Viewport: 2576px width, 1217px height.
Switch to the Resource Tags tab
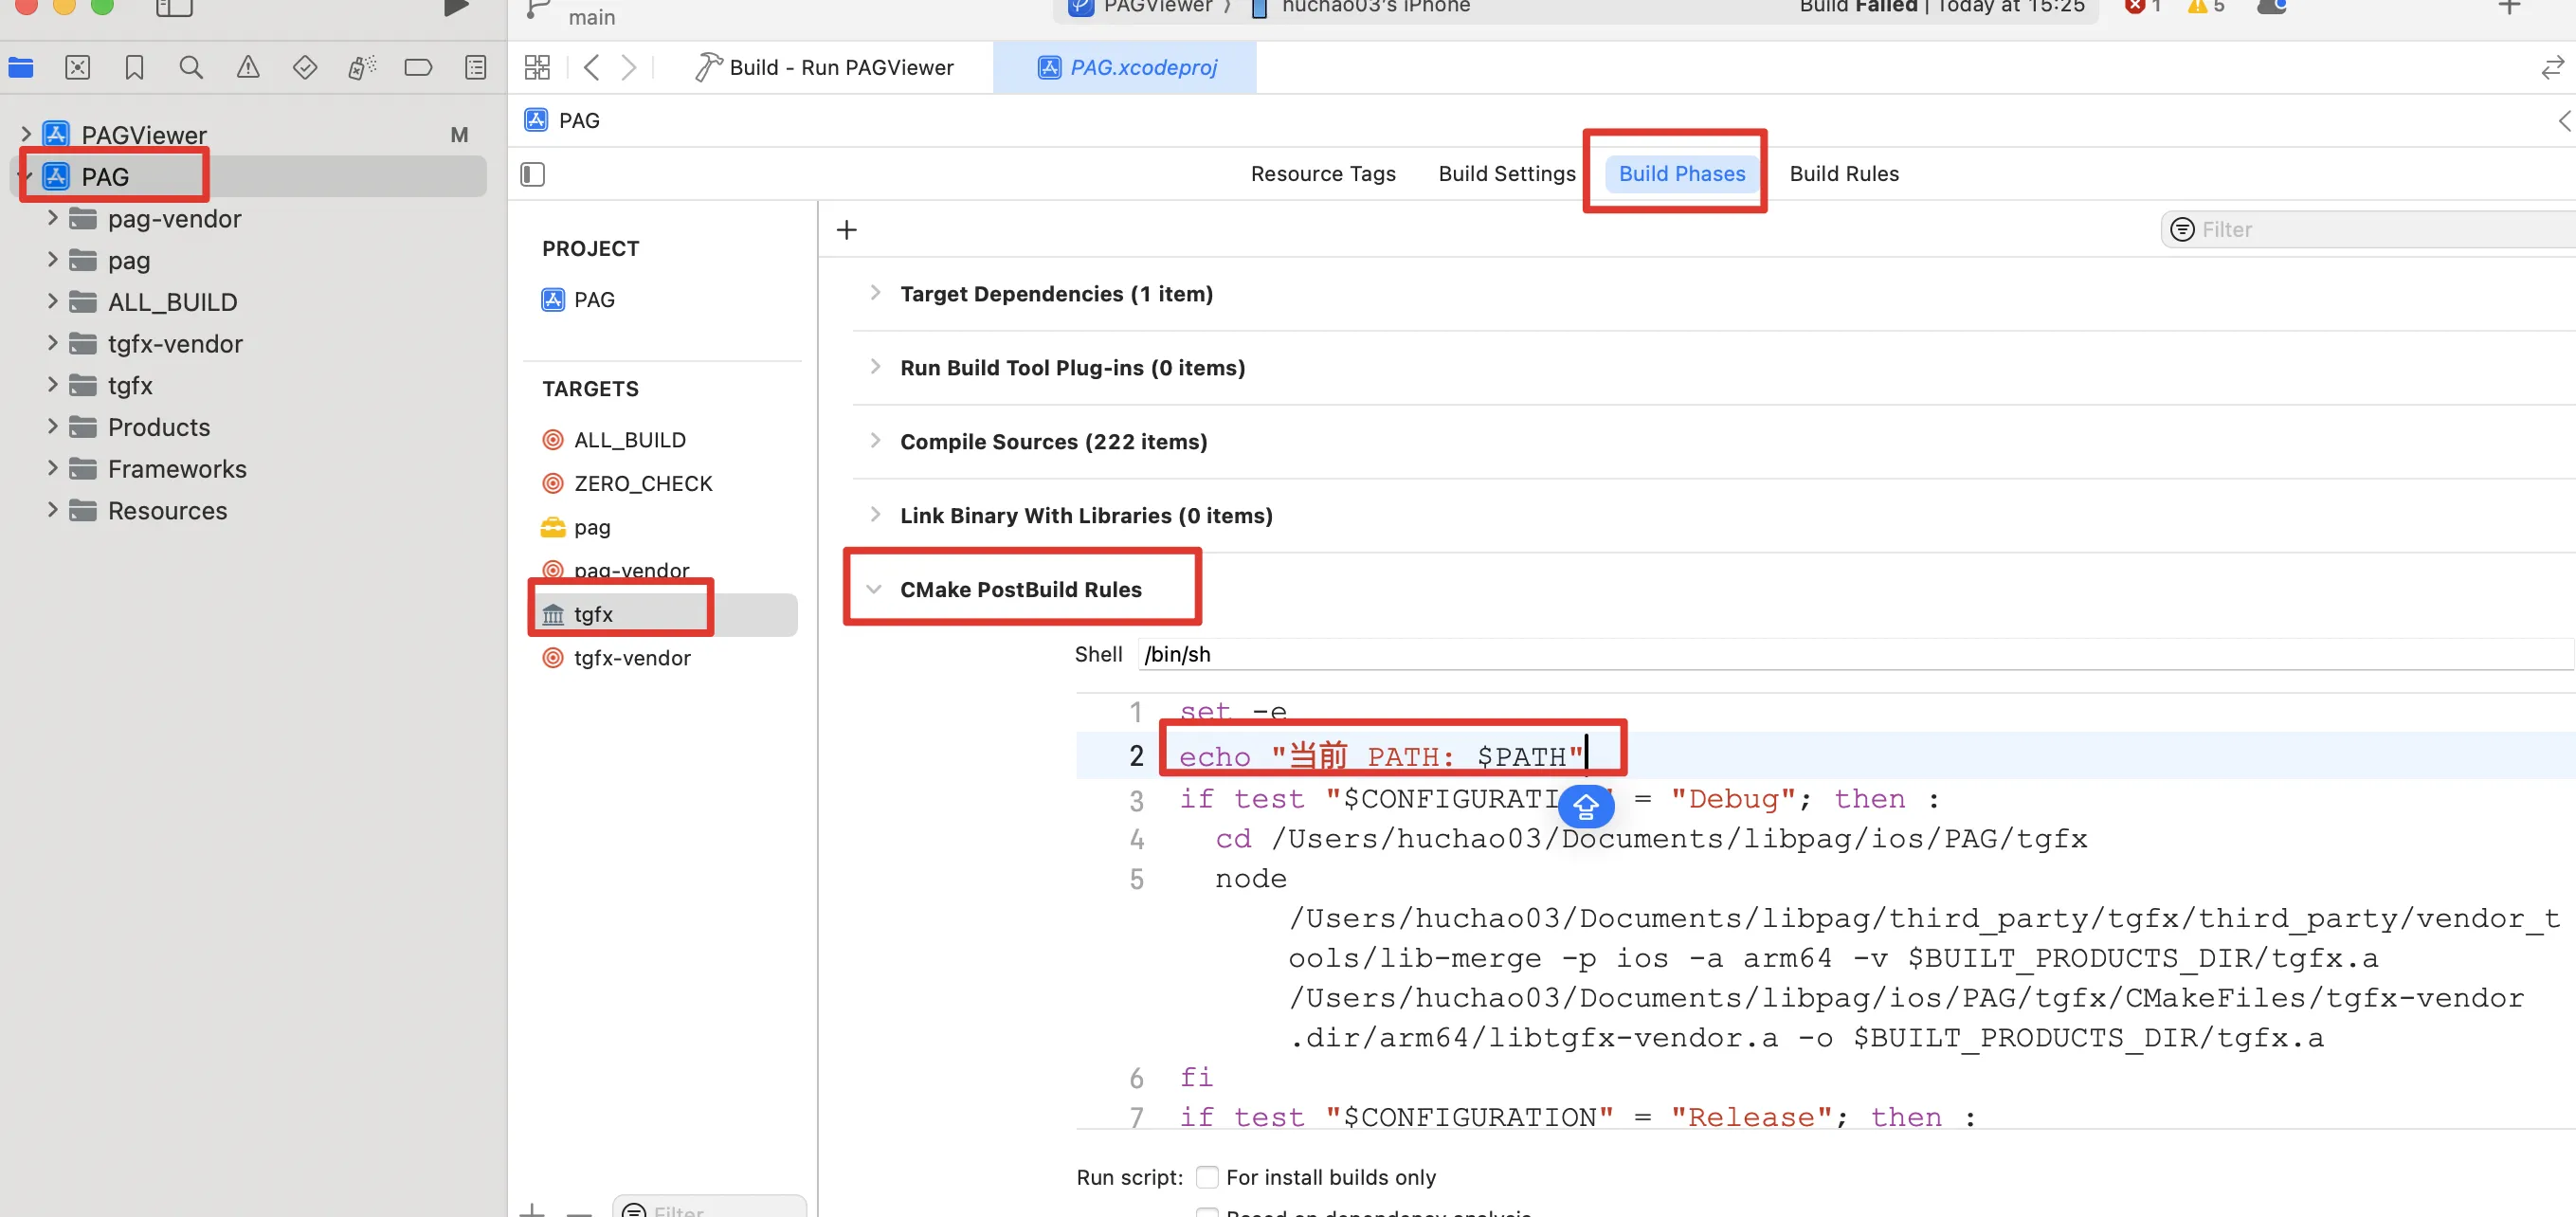coord(1323,174)
